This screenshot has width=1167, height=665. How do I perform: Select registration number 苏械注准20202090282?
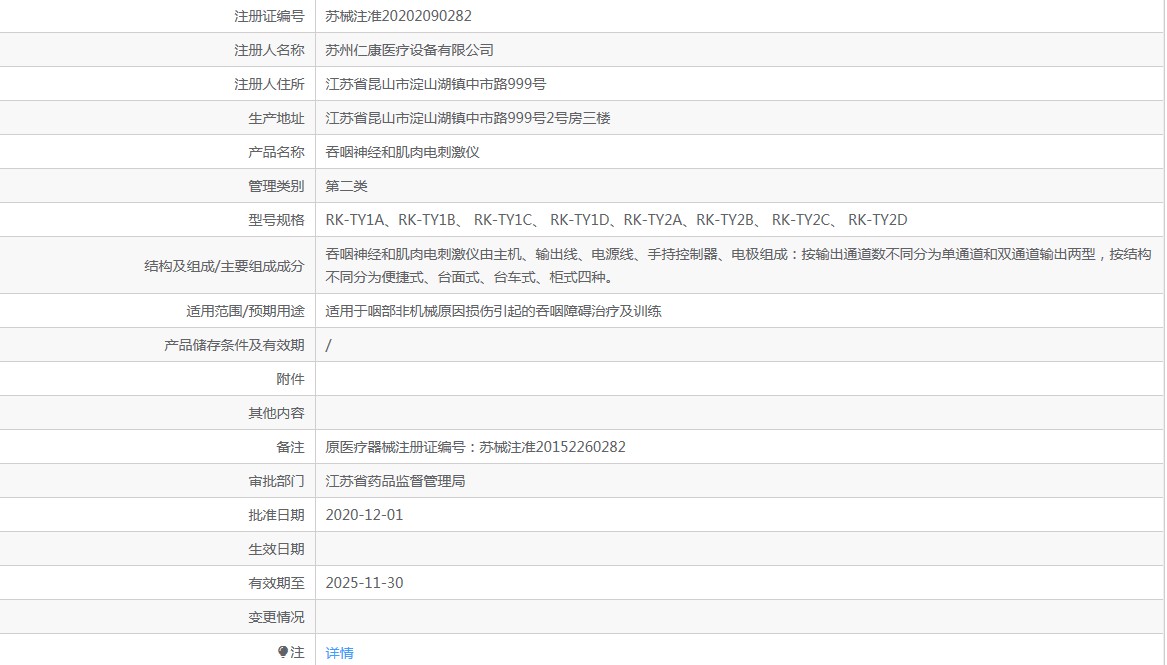[x=398, y=16]
